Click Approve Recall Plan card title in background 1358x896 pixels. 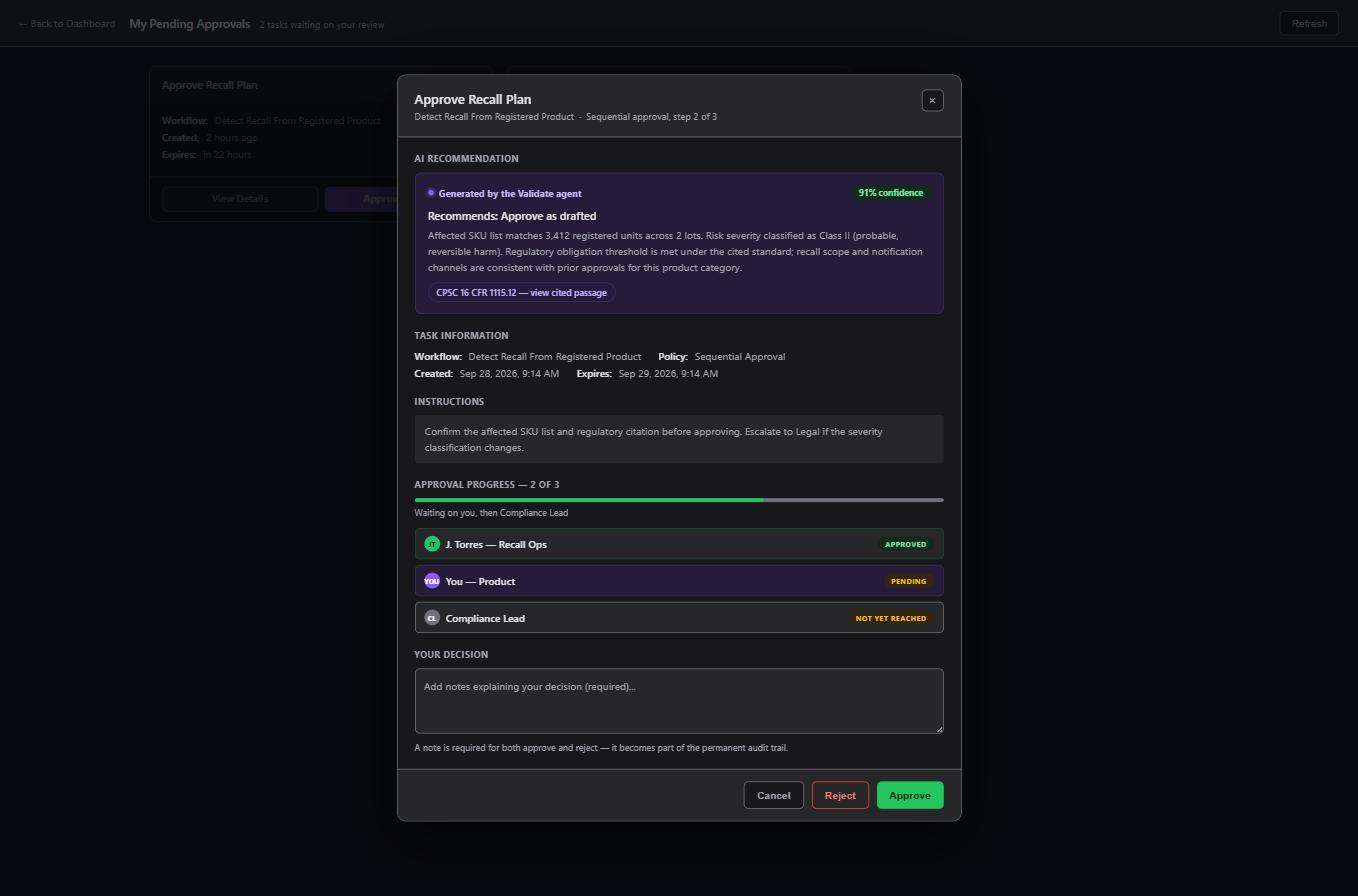[x=210, y=85]
